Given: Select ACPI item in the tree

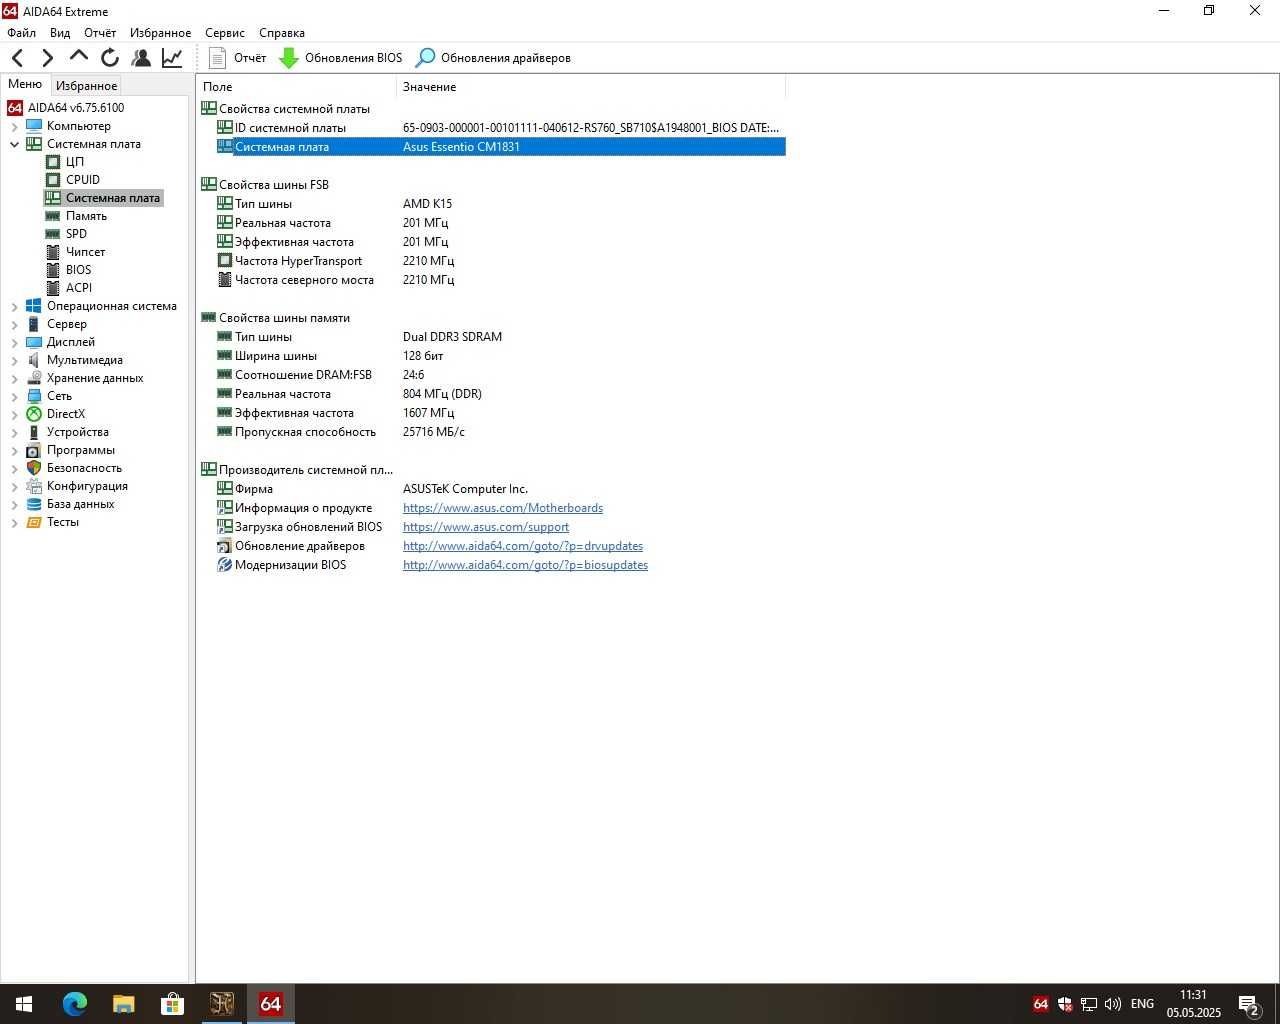Looking at the screenshot, I should point(79,288).
